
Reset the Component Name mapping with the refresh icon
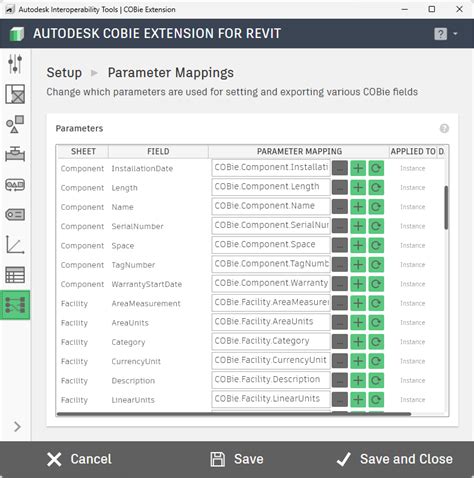(x=376, y=207)
